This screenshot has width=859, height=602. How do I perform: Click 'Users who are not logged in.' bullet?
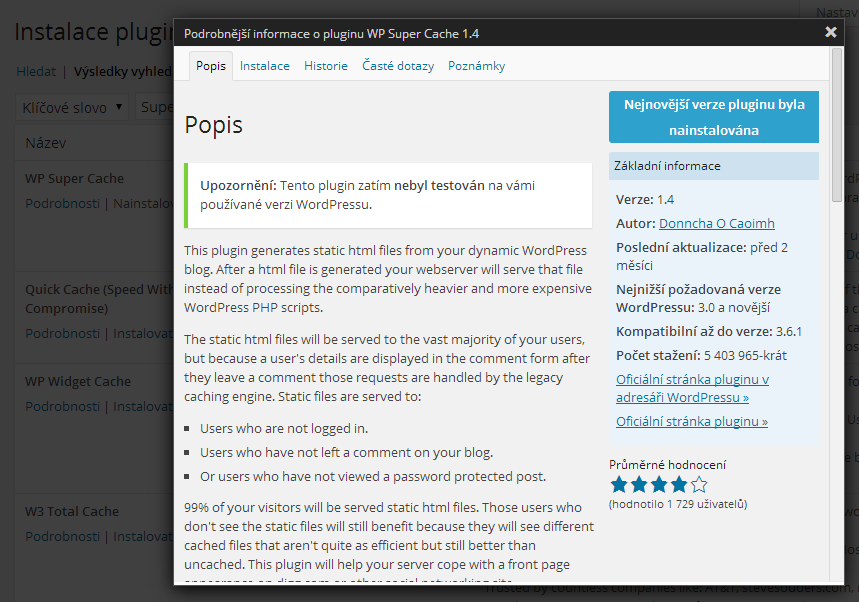coord(284,428)
